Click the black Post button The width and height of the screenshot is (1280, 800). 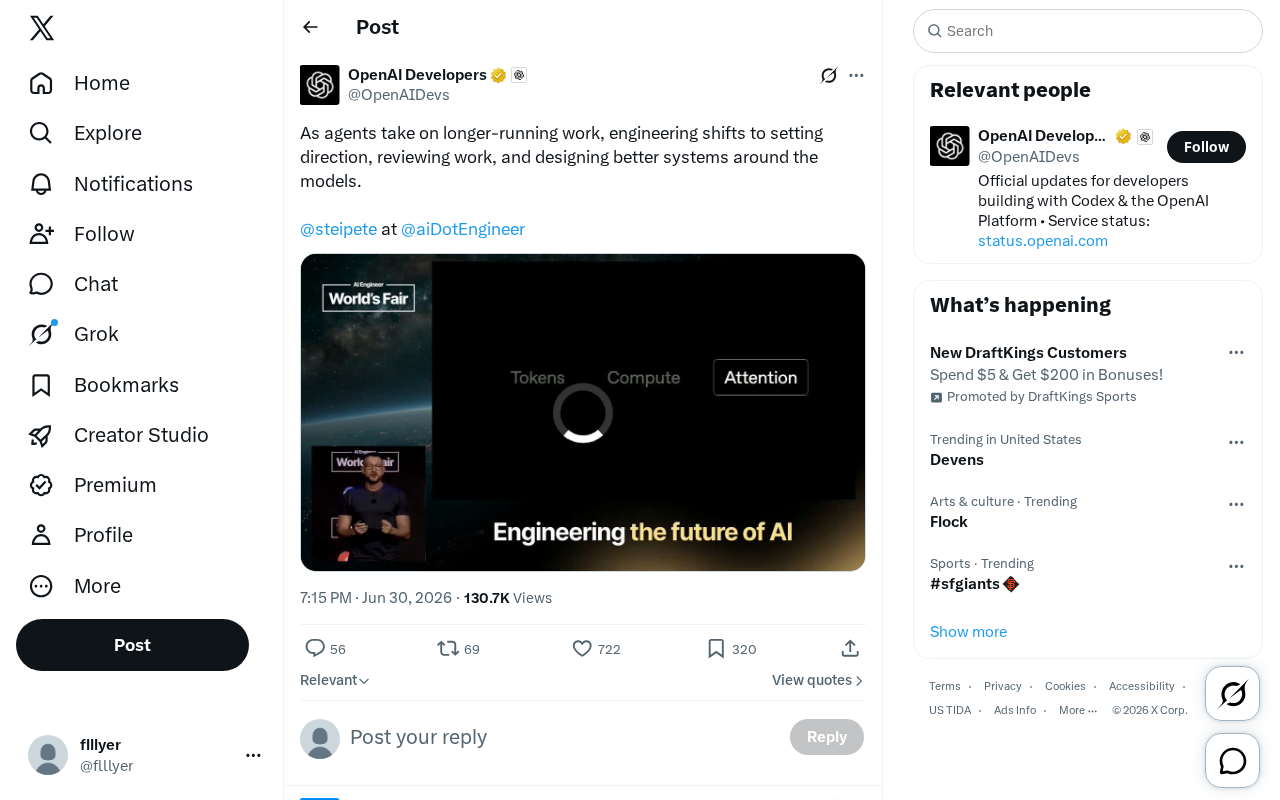point(132,645)
